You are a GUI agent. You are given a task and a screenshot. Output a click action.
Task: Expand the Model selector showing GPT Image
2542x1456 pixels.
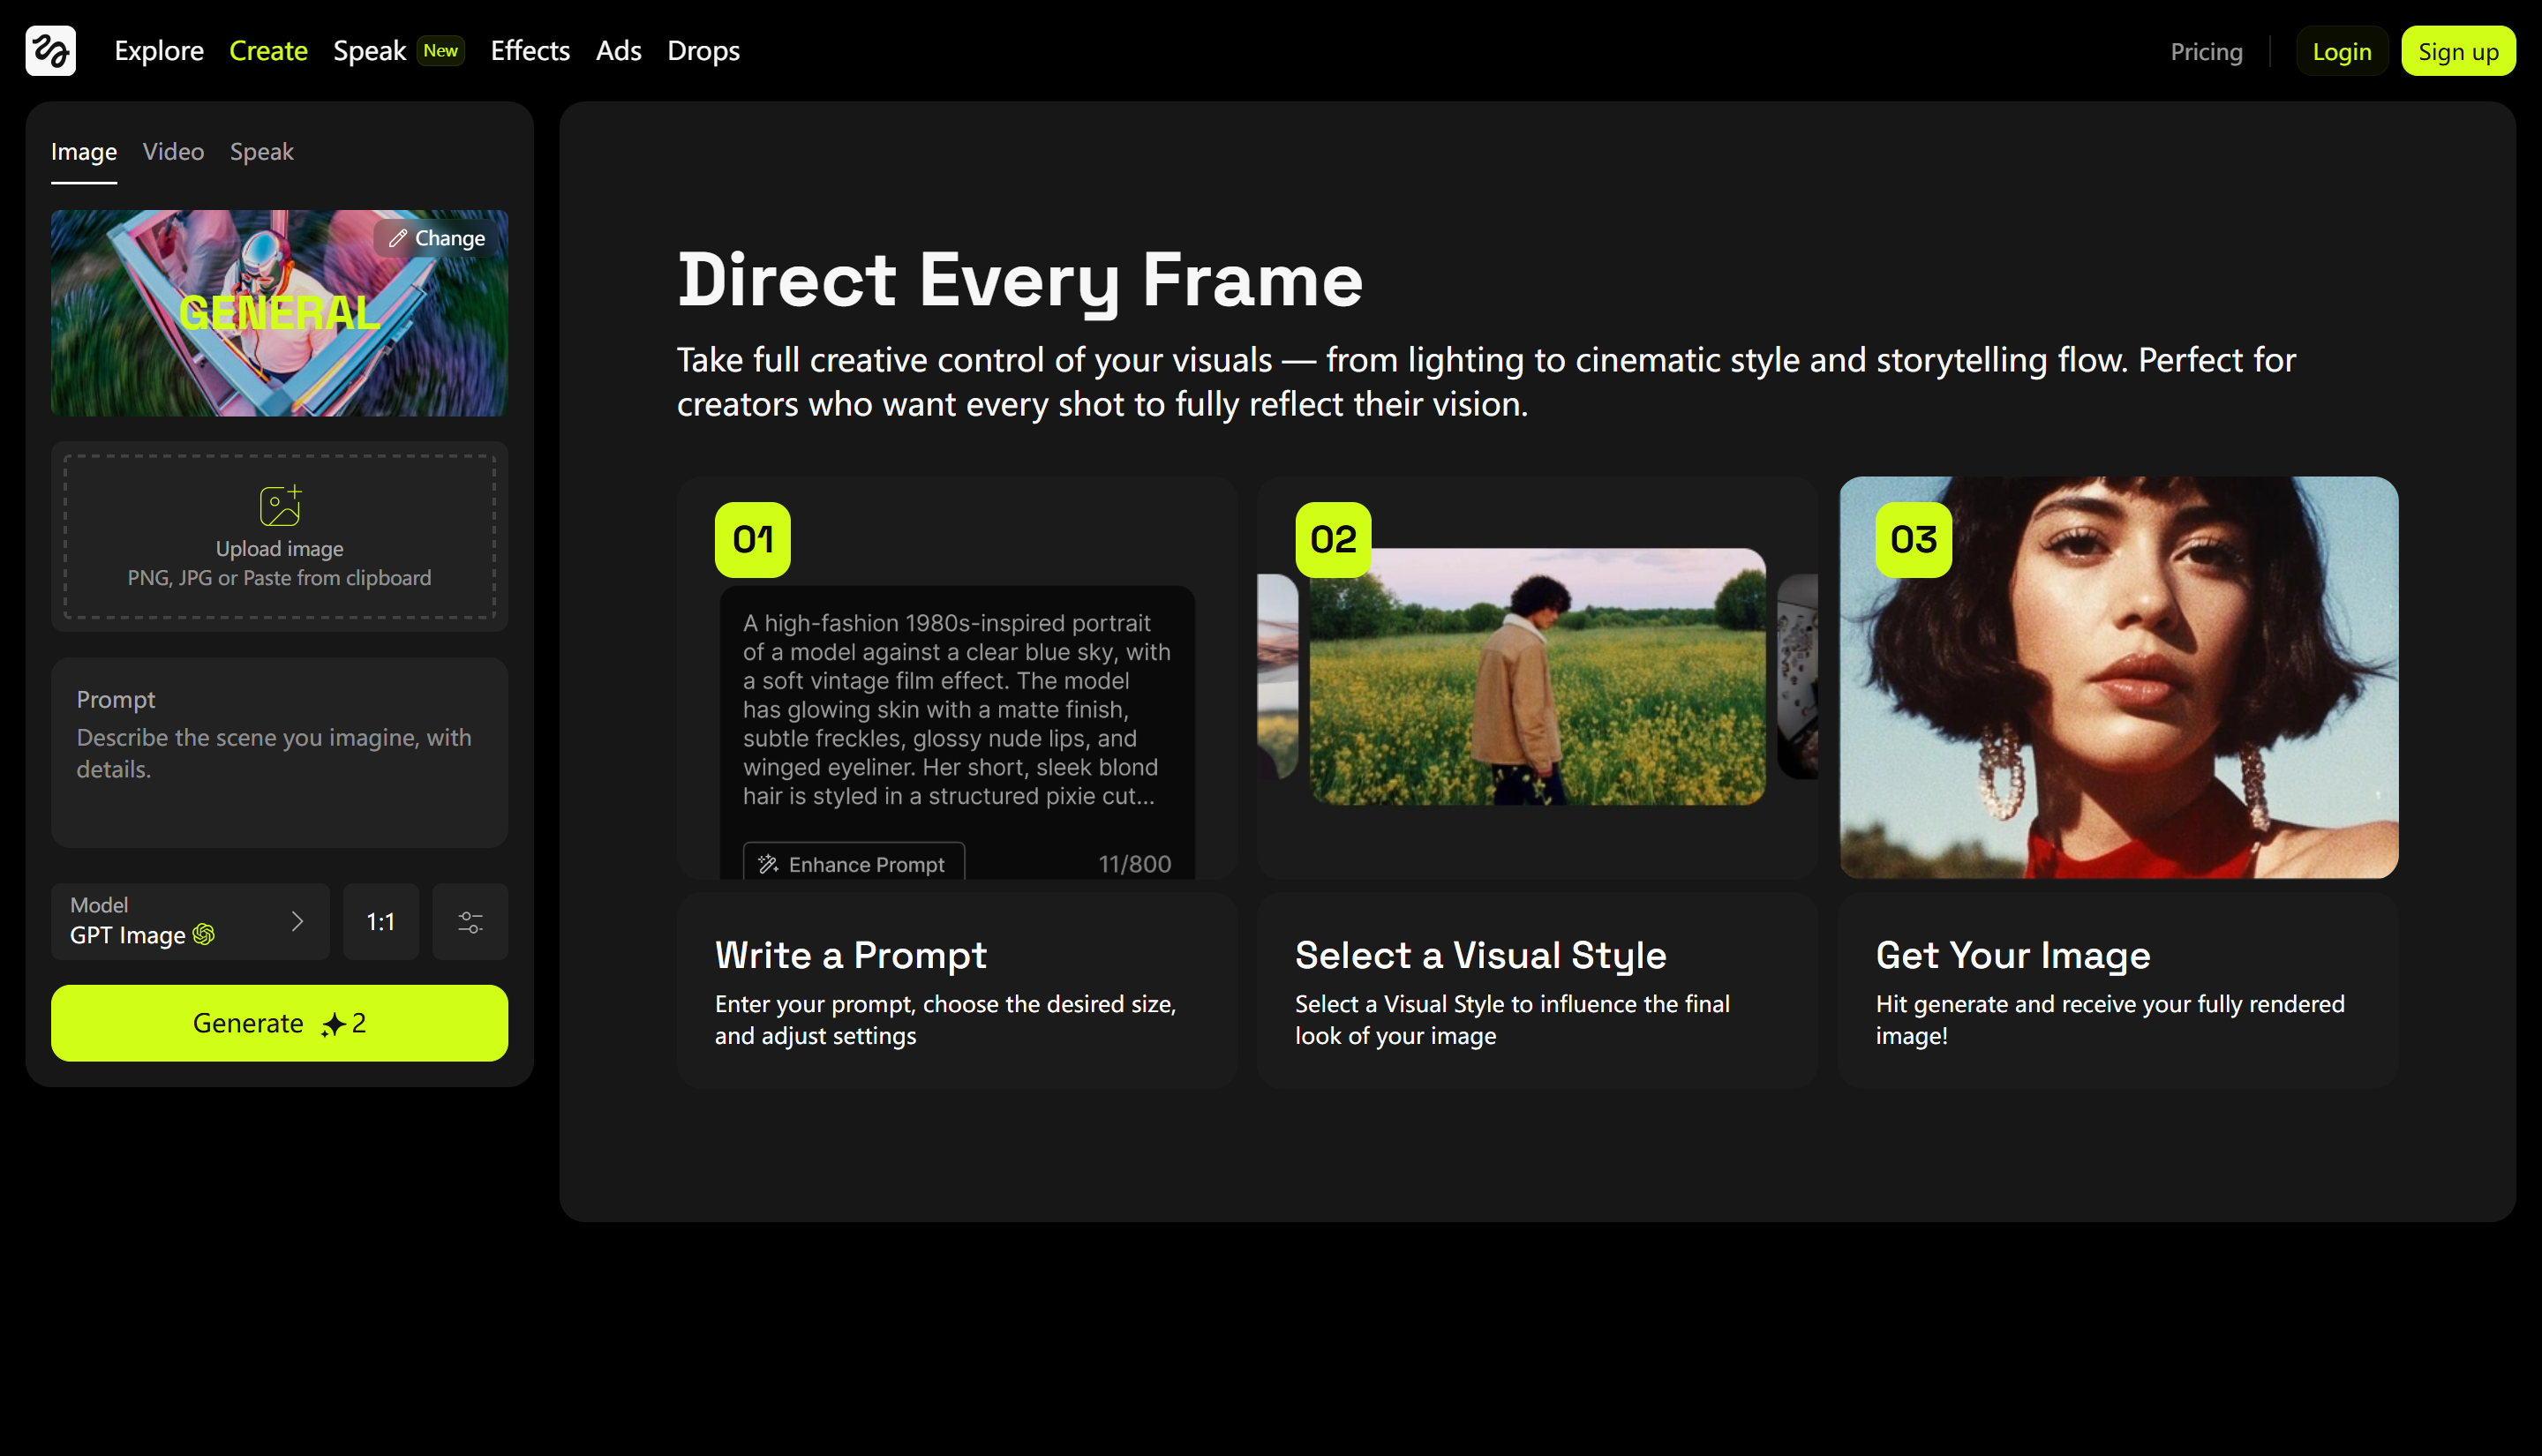coord(190,921)
